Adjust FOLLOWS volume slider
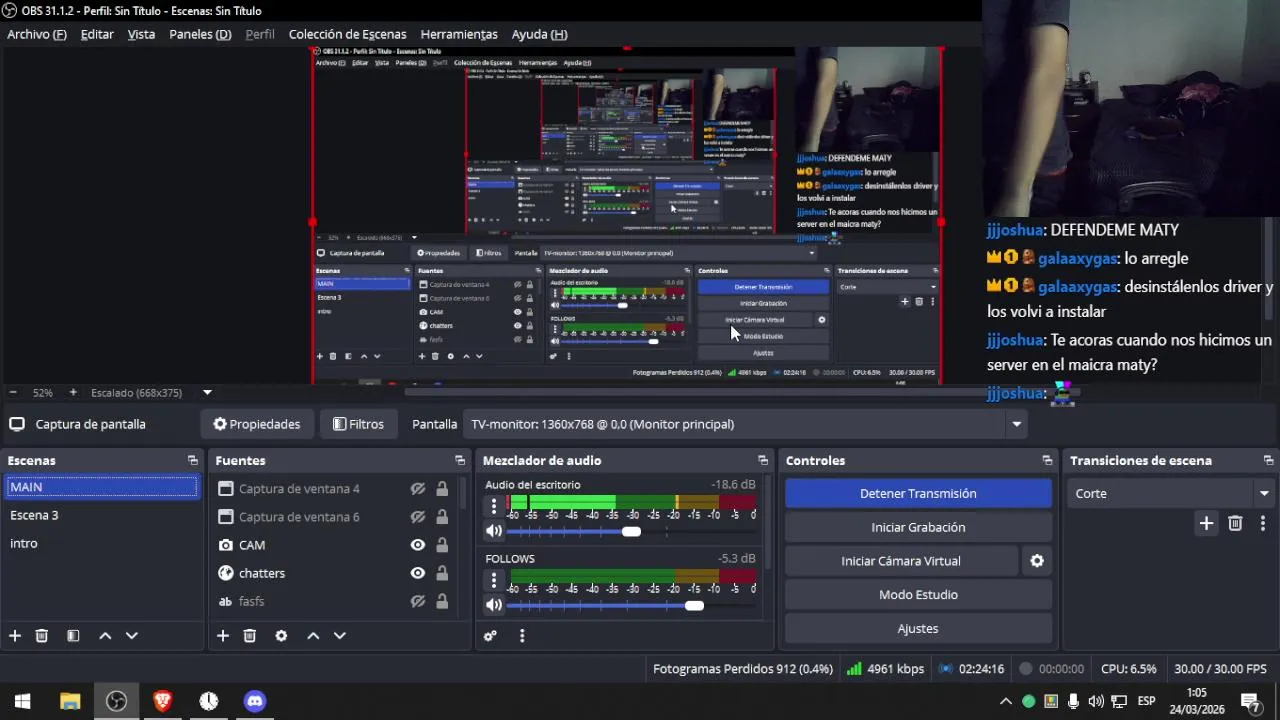Viewport: 1280px width, 720px height. point(694,605)
